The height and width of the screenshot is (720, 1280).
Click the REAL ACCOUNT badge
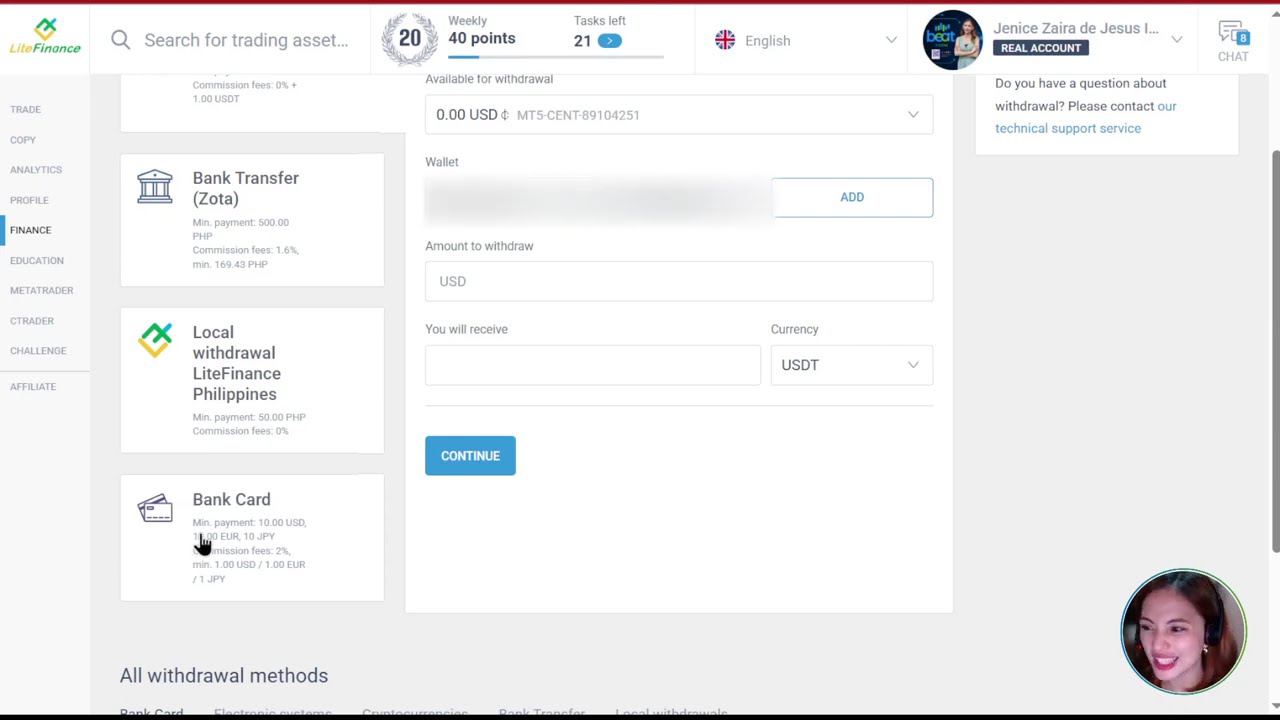click(x=1040, y=48)
